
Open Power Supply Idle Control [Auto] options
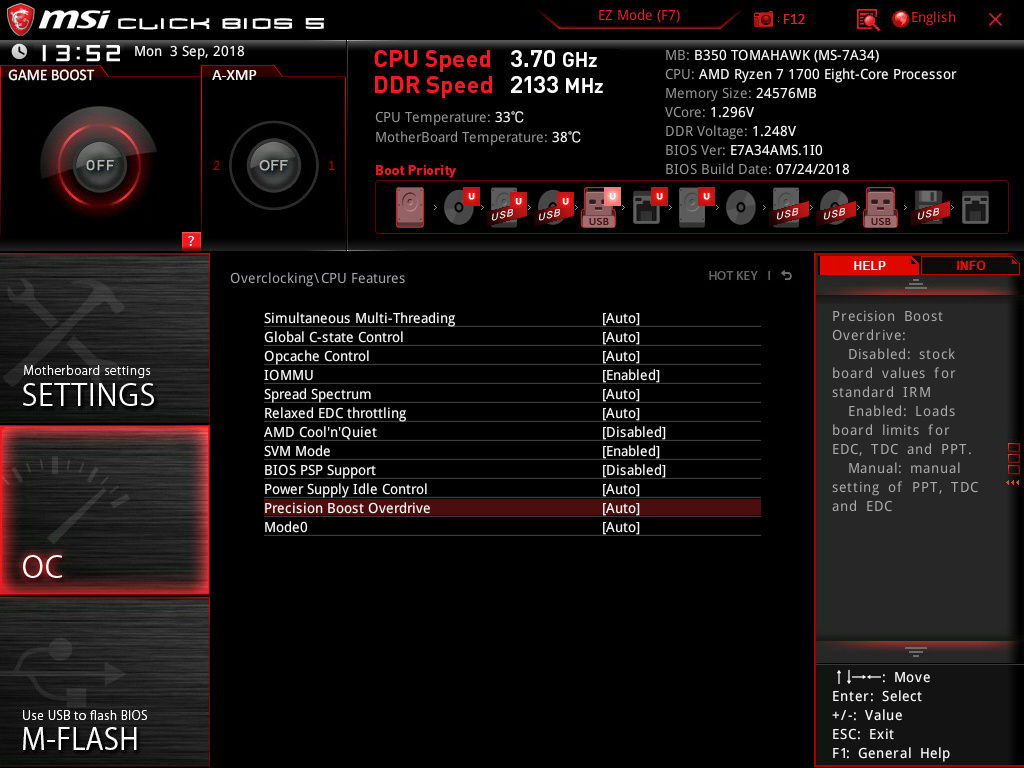pyautogui.click(x=620, y=488)
